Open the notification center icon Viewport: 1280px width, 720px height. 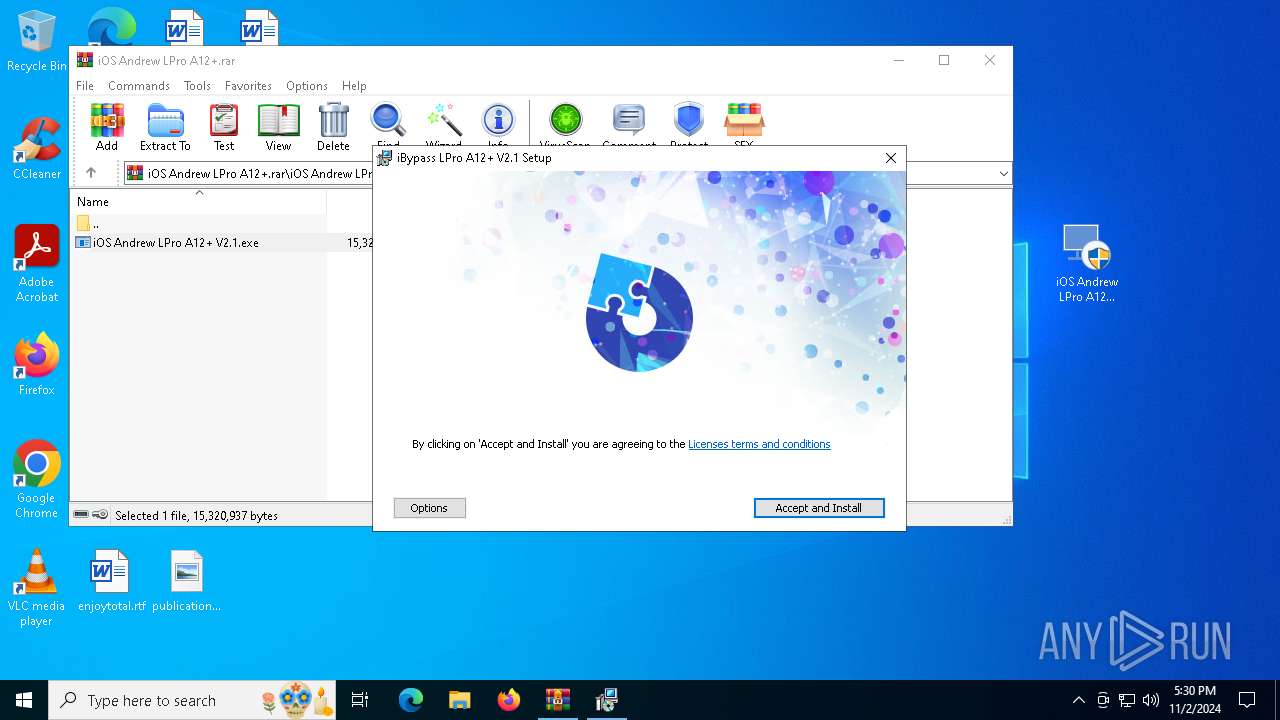(x=1247, y=700)
